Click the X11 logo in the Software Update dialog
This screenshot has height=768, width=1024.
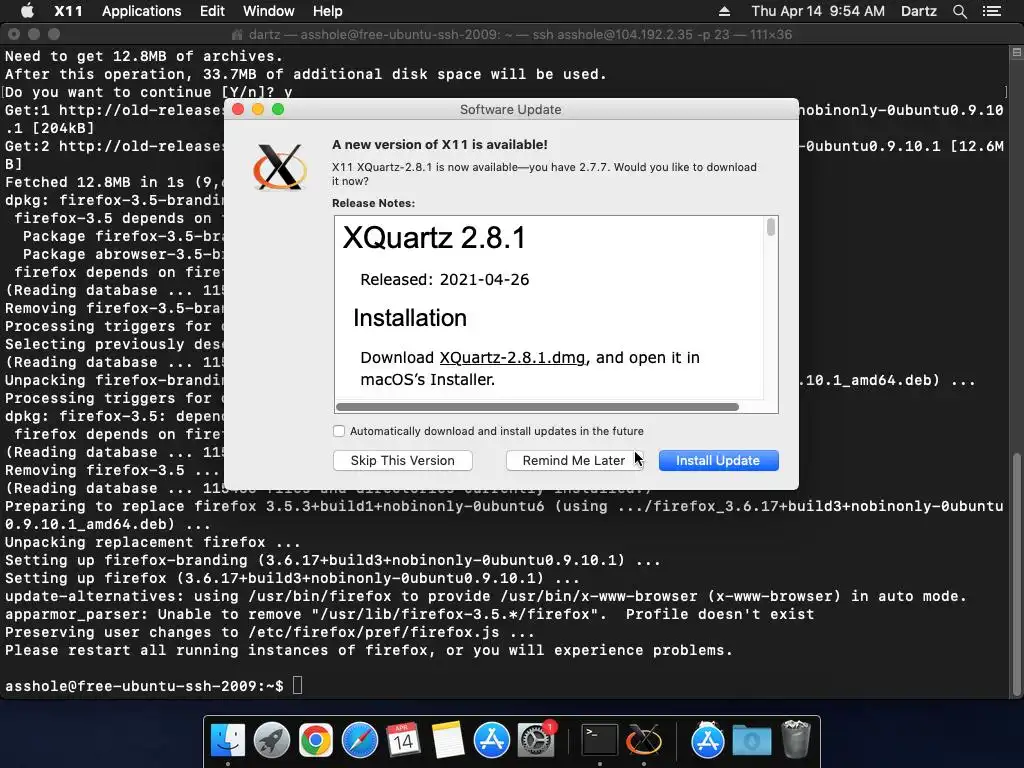280,167
